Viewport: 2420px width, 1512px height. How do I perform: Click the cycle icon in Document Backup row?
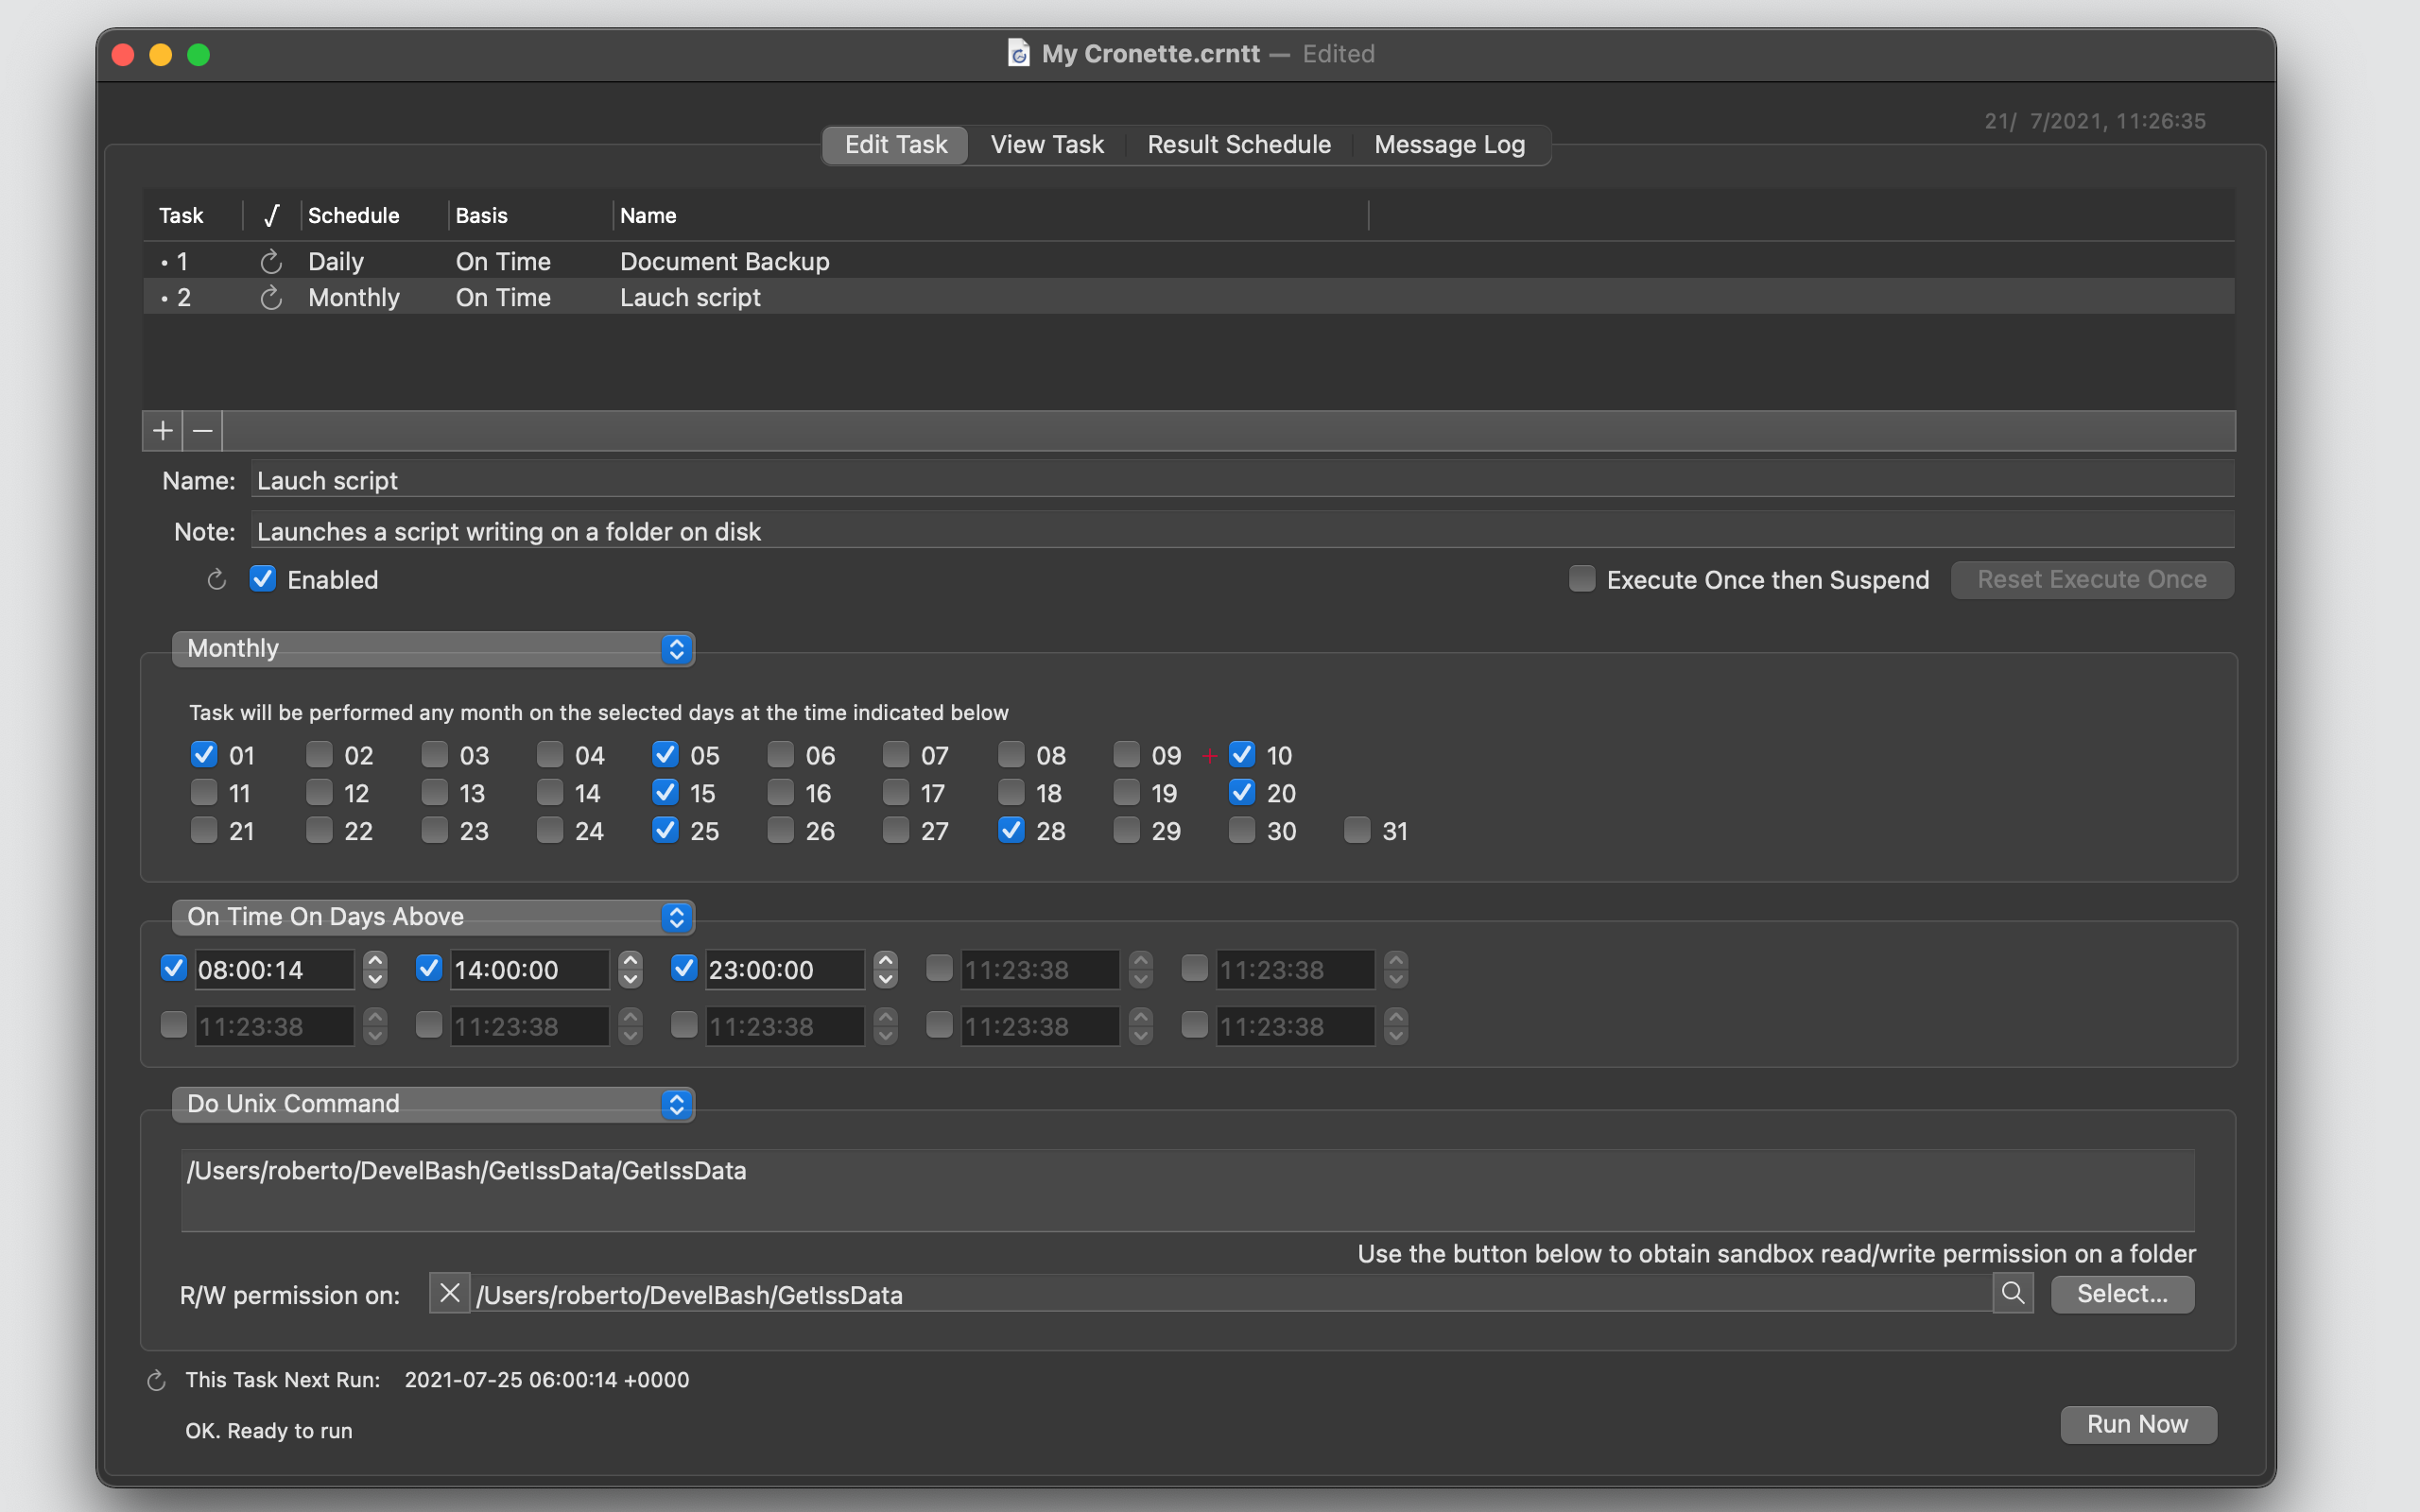pyautogui.click(x=271, y=262)
